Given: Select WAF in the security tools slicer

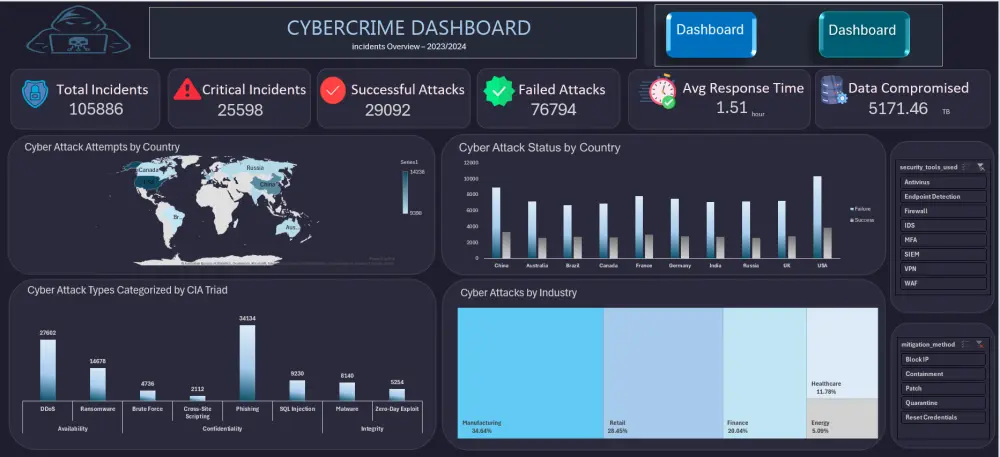Looking at the screenshot, I should pos(943,283).
